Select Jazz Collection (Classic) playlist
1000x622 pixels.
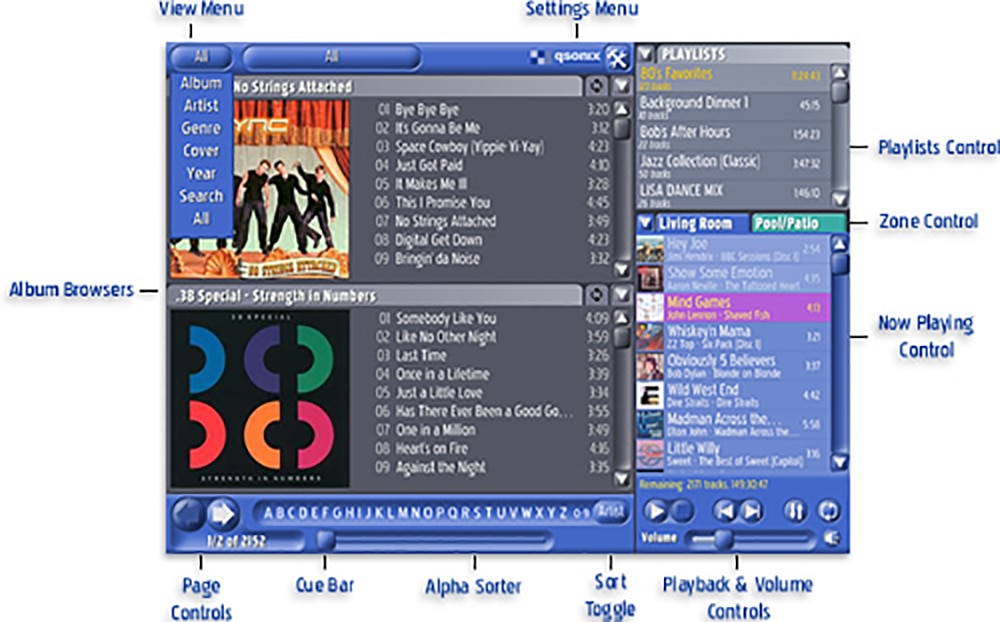(733, 165)
